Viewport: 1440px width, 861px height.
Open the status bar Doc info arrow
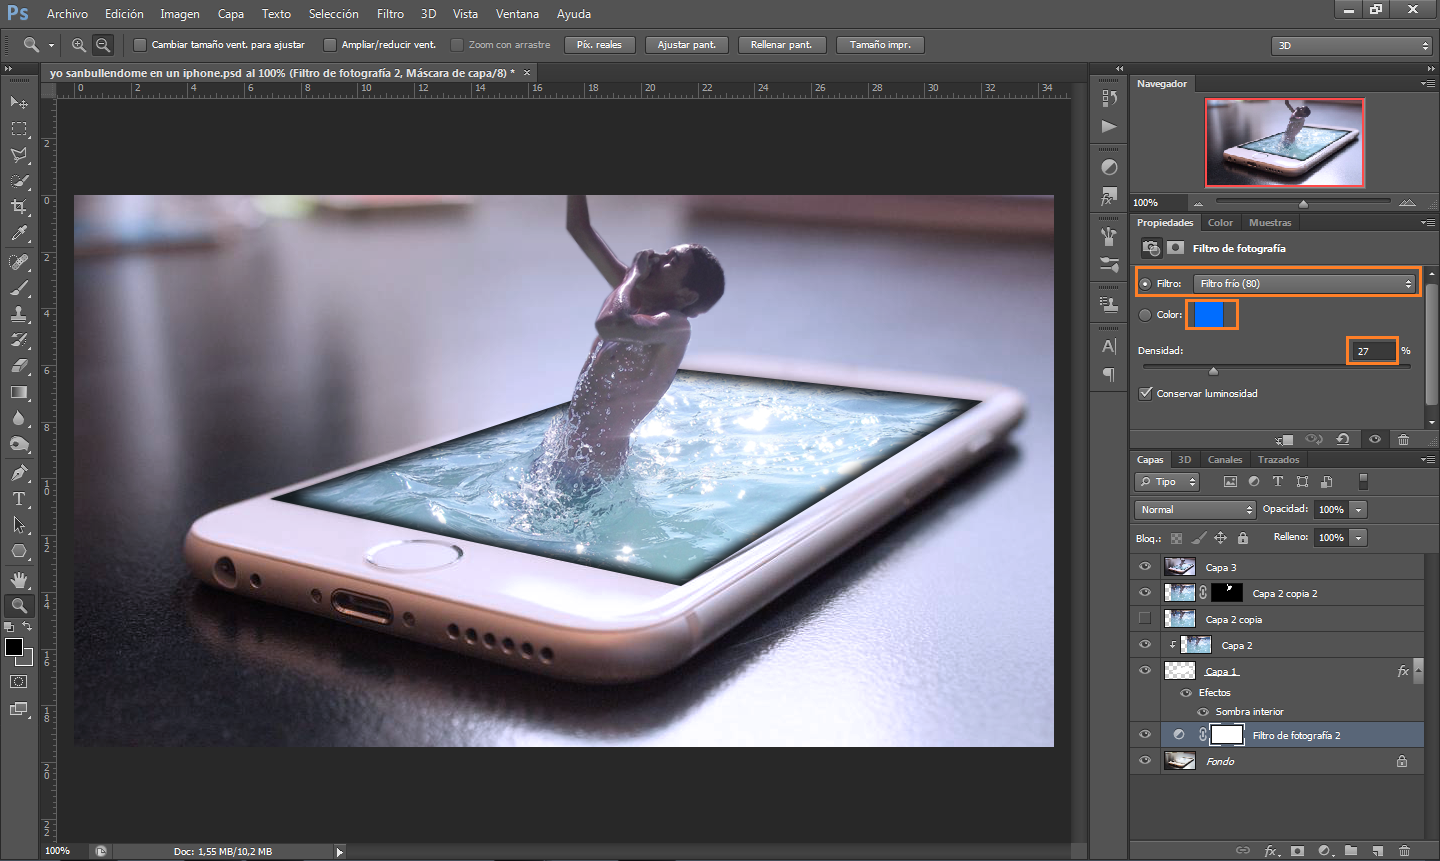coord(340,852)
